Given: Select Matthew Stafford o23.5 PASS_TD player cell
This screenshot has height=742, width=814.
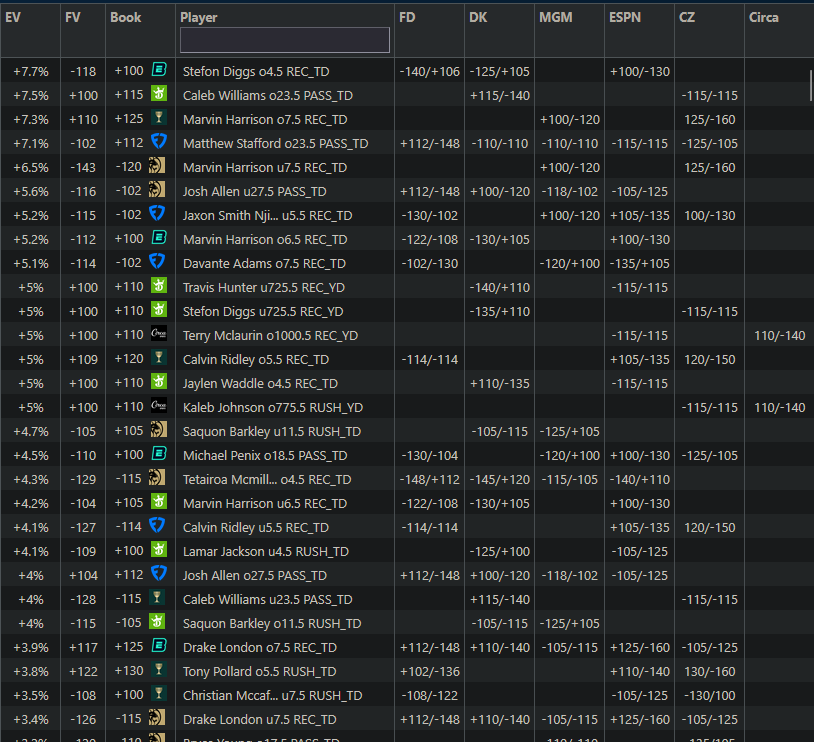Looking at the screenshot, I should click(285, 143).
